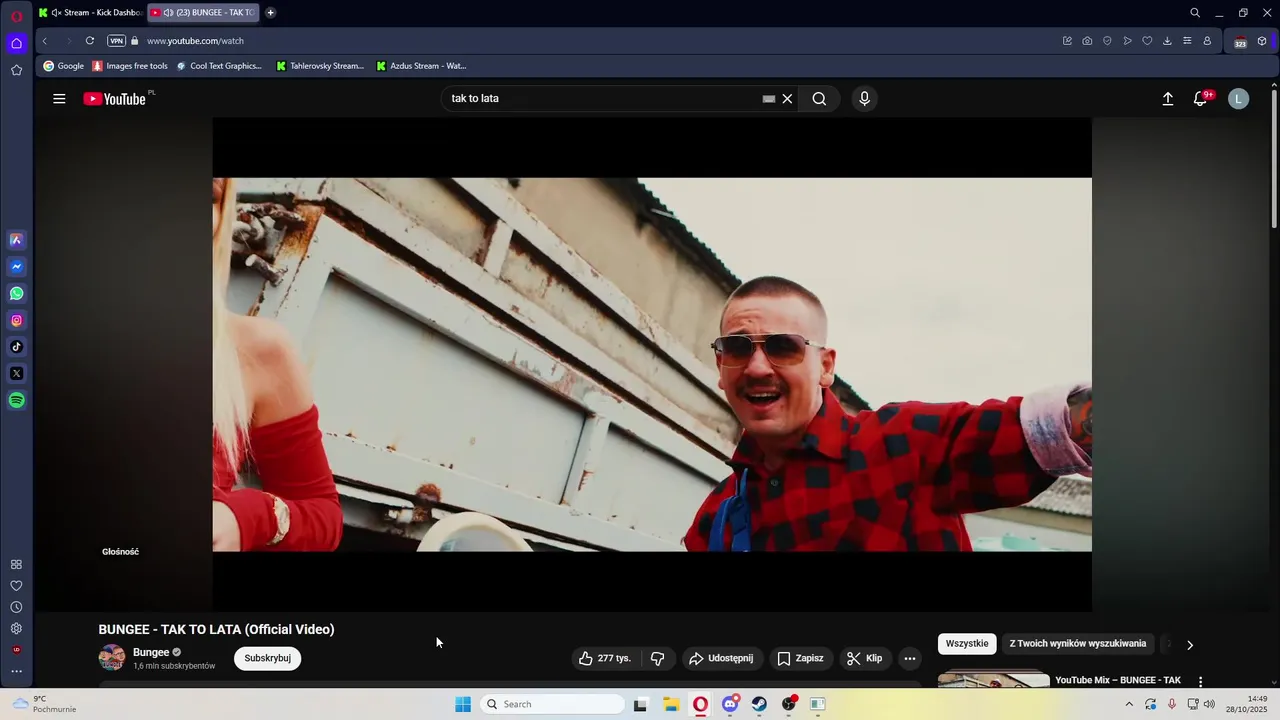Run search with the magnifier button
1280x720 pixels.
coord(819,99)
